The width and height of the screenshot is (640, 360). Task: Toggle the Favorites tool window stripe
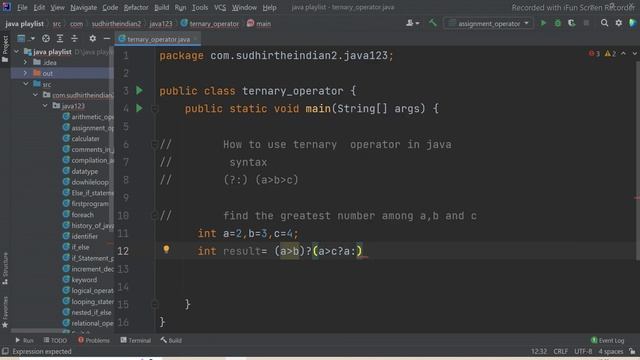(x=5, y=312)
